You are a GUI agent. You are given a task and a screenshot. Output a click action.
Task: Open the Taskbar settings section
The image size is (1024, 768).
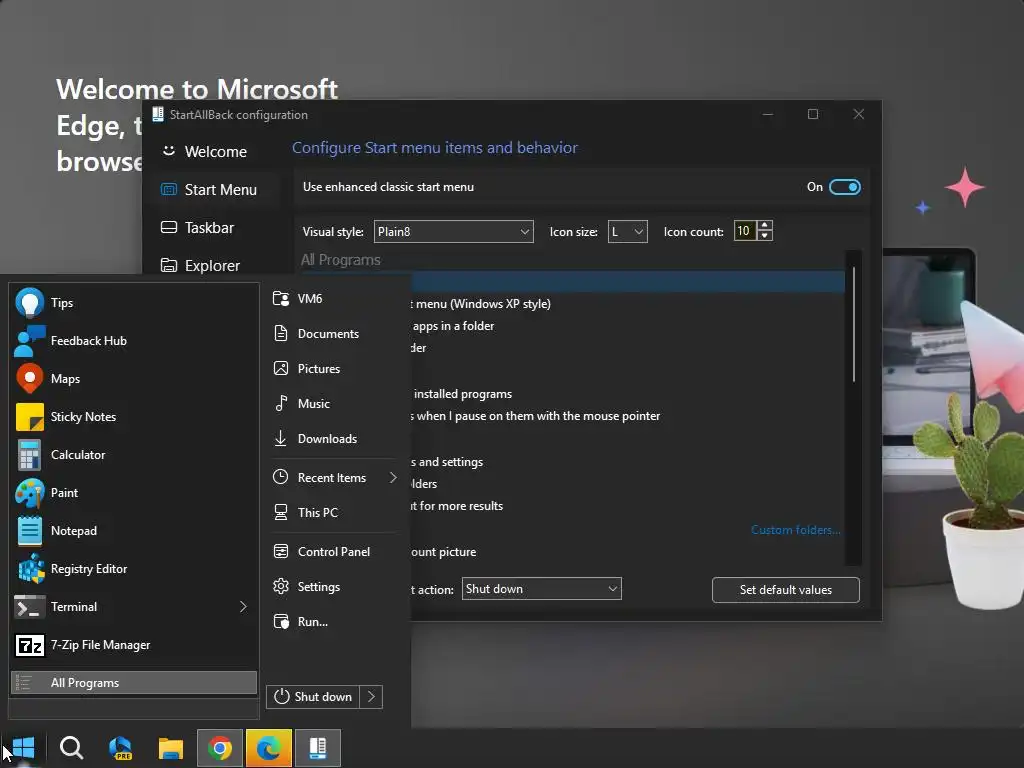[x=214, y=228]
